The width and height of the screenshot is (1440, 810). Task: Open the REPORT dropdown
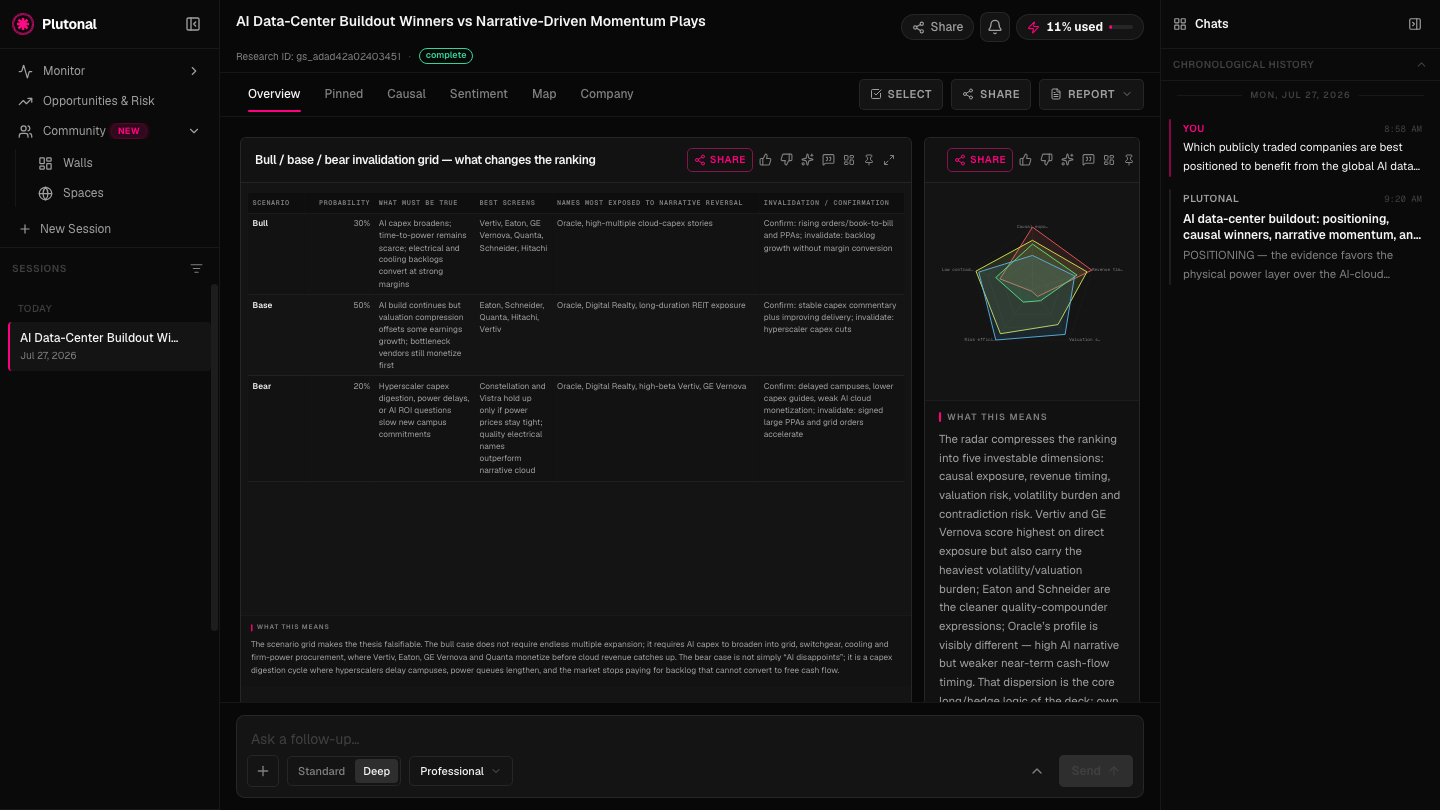coord(1091,94)
